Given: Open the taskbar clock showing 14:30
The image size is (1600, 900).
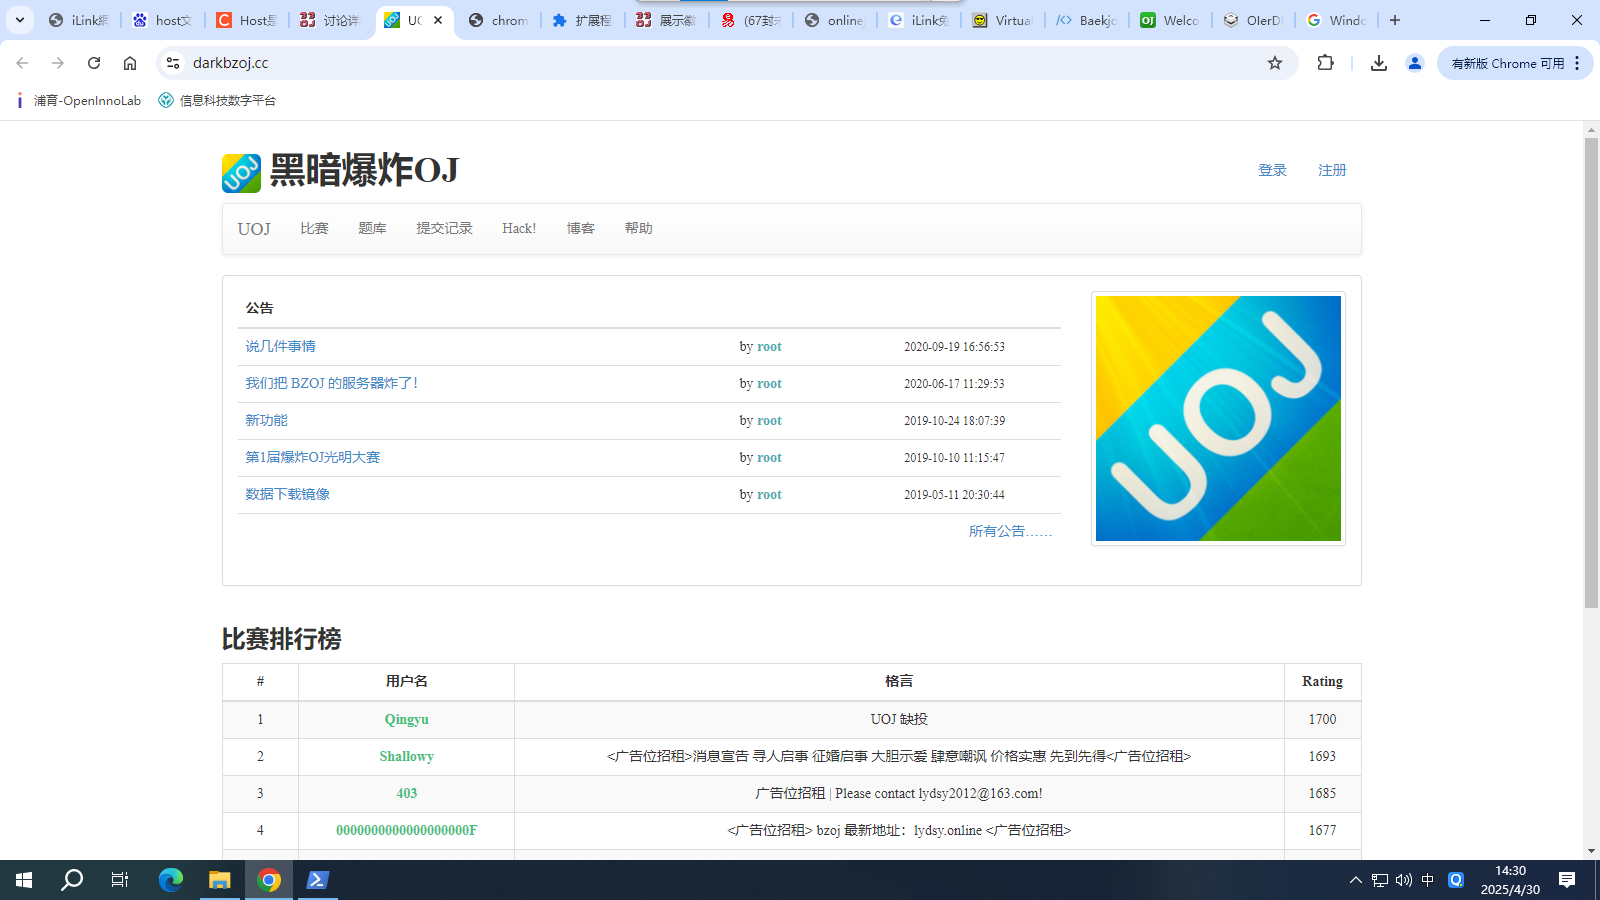Looking at the screenshot, I should (x=1510, y=880).
